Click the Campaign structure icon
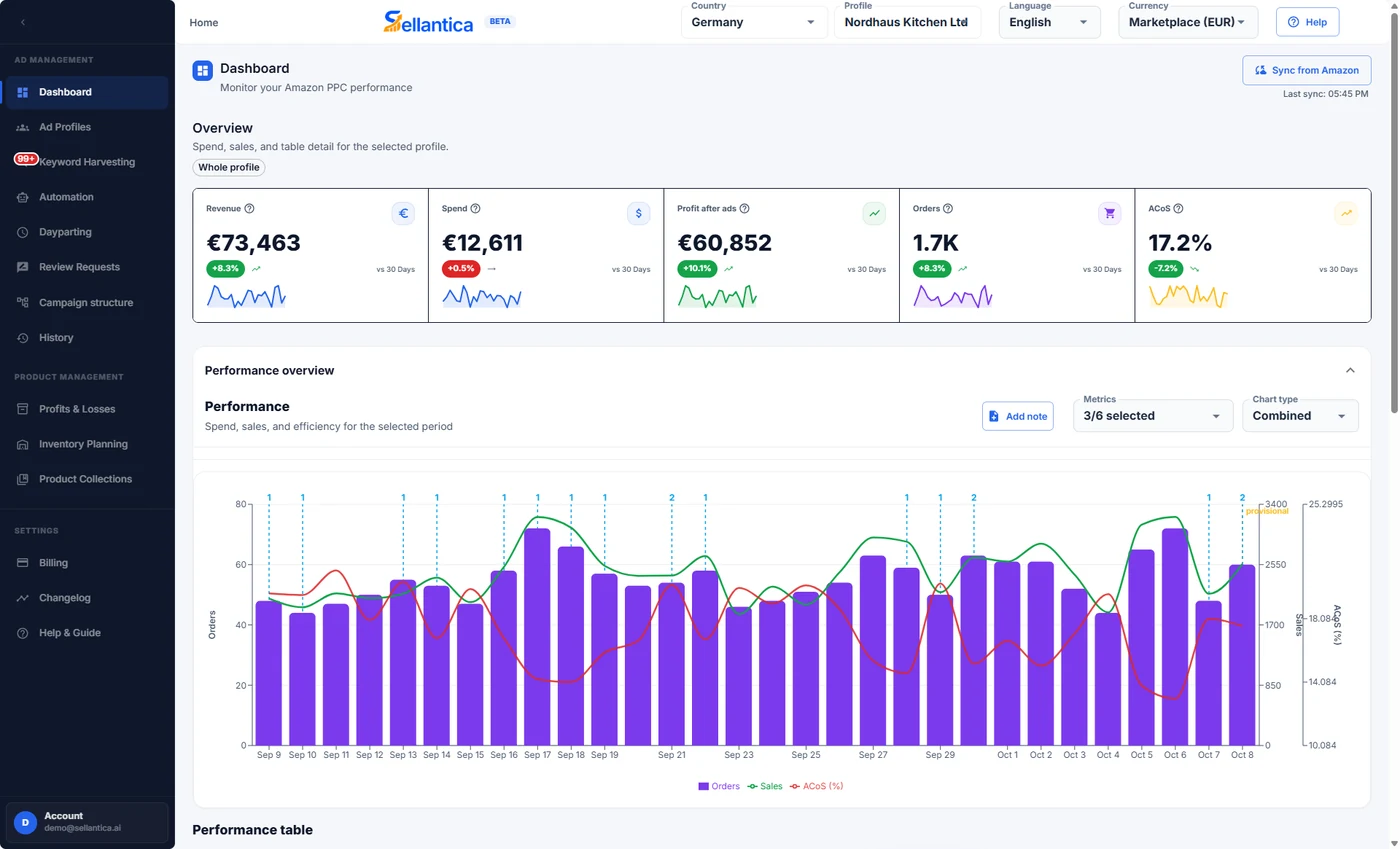The height and width of the screenshot is (849, 1400). click(x=23, y=303)
